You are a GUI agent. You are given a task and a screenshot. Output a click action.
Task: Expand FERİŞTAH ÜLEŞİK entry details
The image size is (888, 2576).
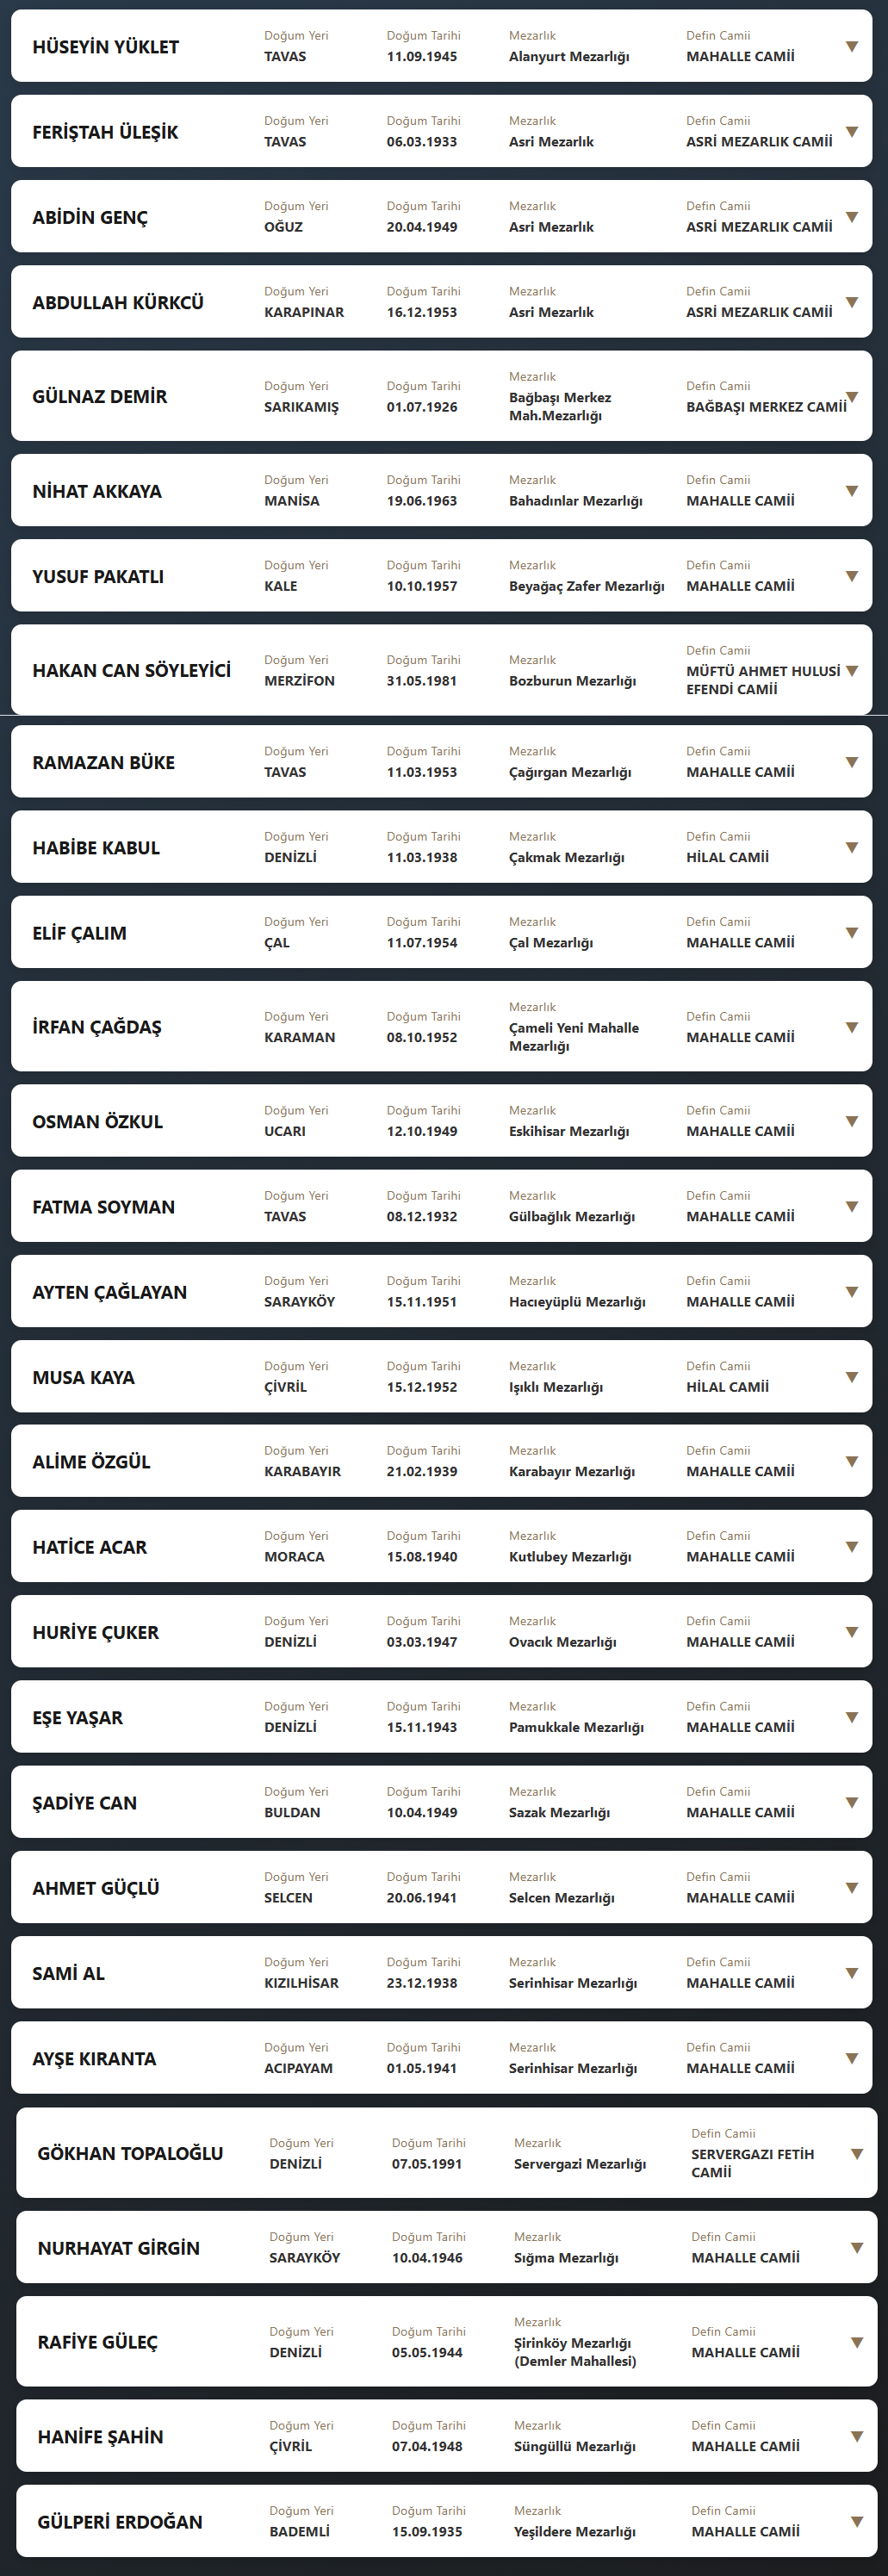pos(852,131)
